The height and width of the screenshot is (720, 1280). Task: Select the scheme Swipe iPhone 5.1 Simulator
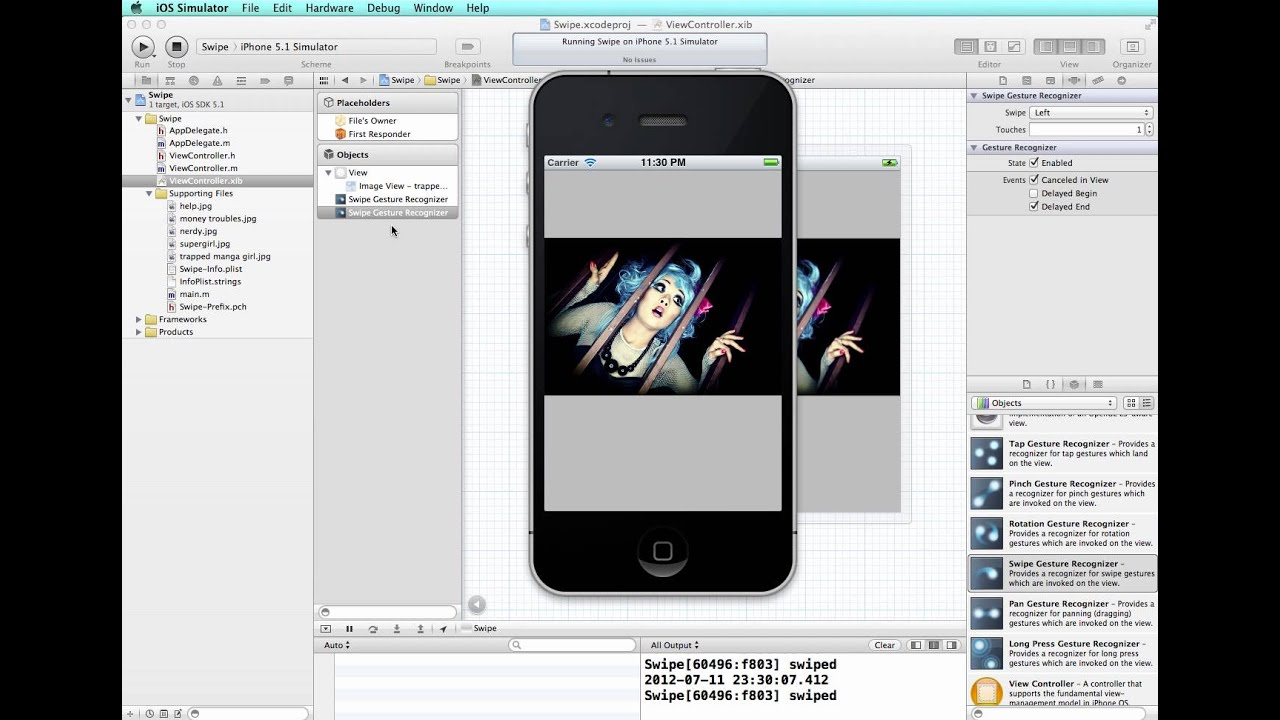(317, 47)
